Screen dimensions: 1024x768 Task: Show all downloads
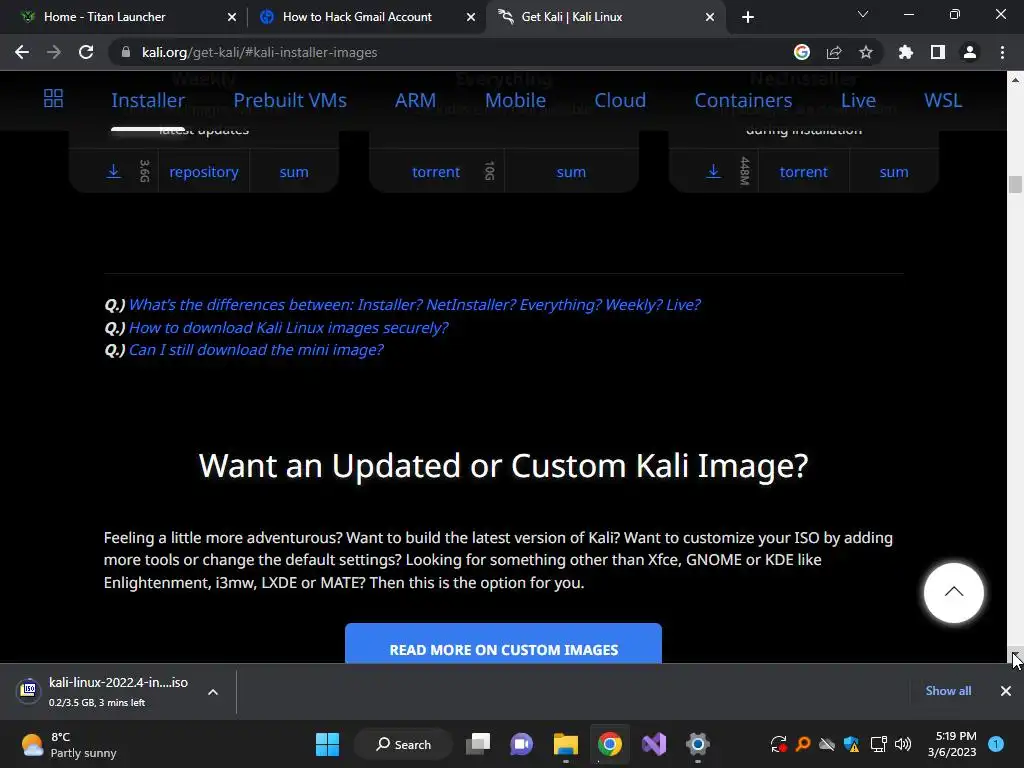pyautogui.click(x=948, y=690)
